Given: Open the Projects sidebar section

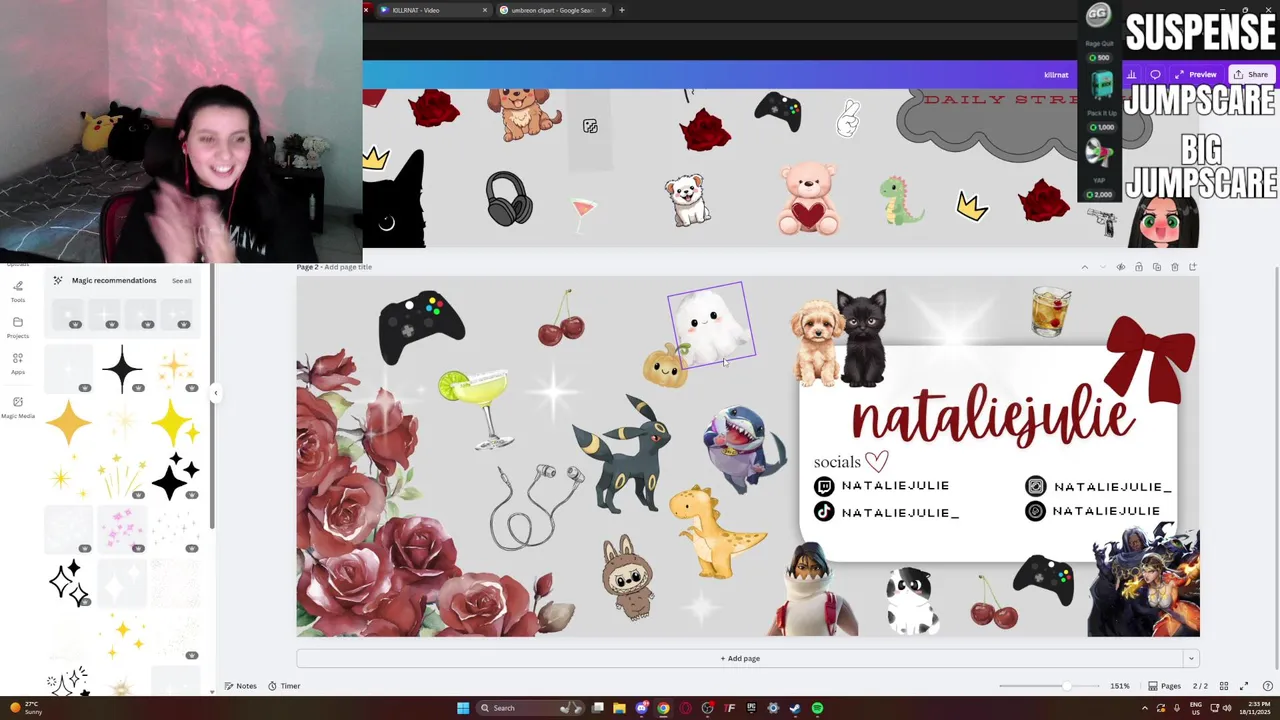Looking at the screenshot, I should click(18, 327).
